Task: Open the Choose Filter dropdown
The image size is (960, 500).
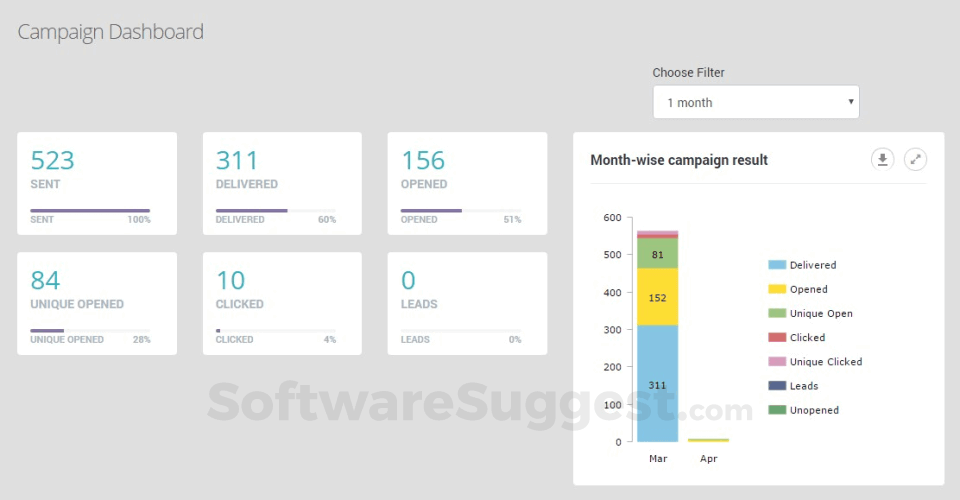Action: click(756, 102)
